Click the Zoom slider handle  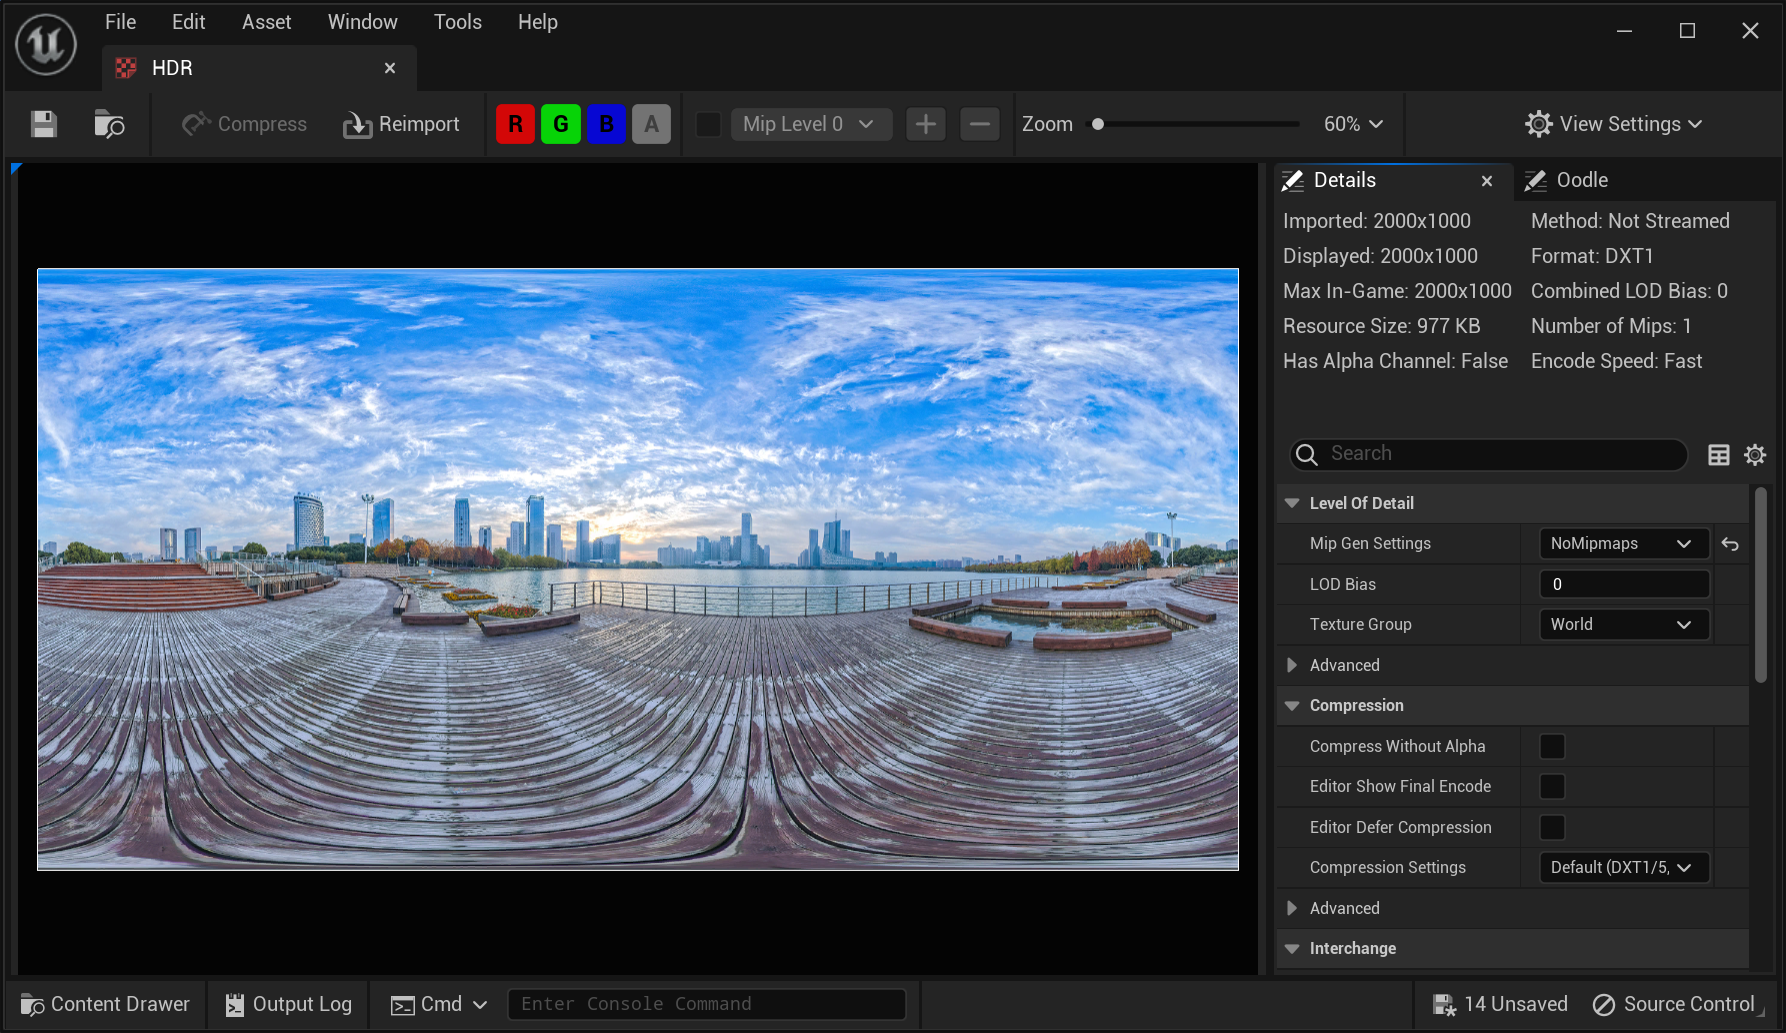(x=1098, y=124)
